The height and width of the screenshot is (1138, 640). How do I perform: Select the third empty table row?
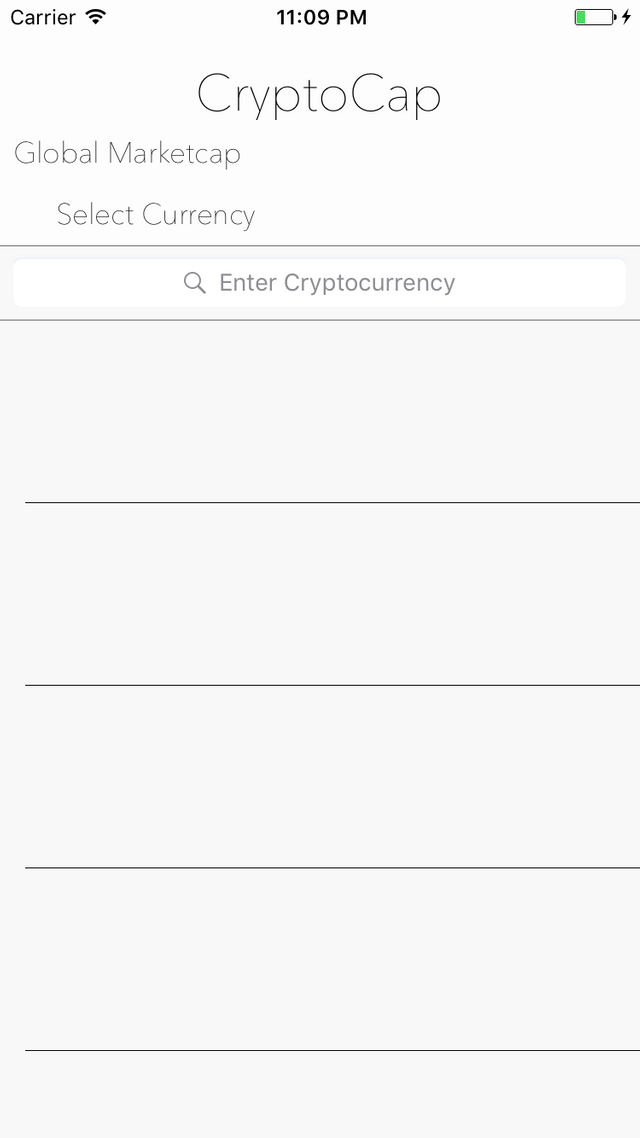320,777
